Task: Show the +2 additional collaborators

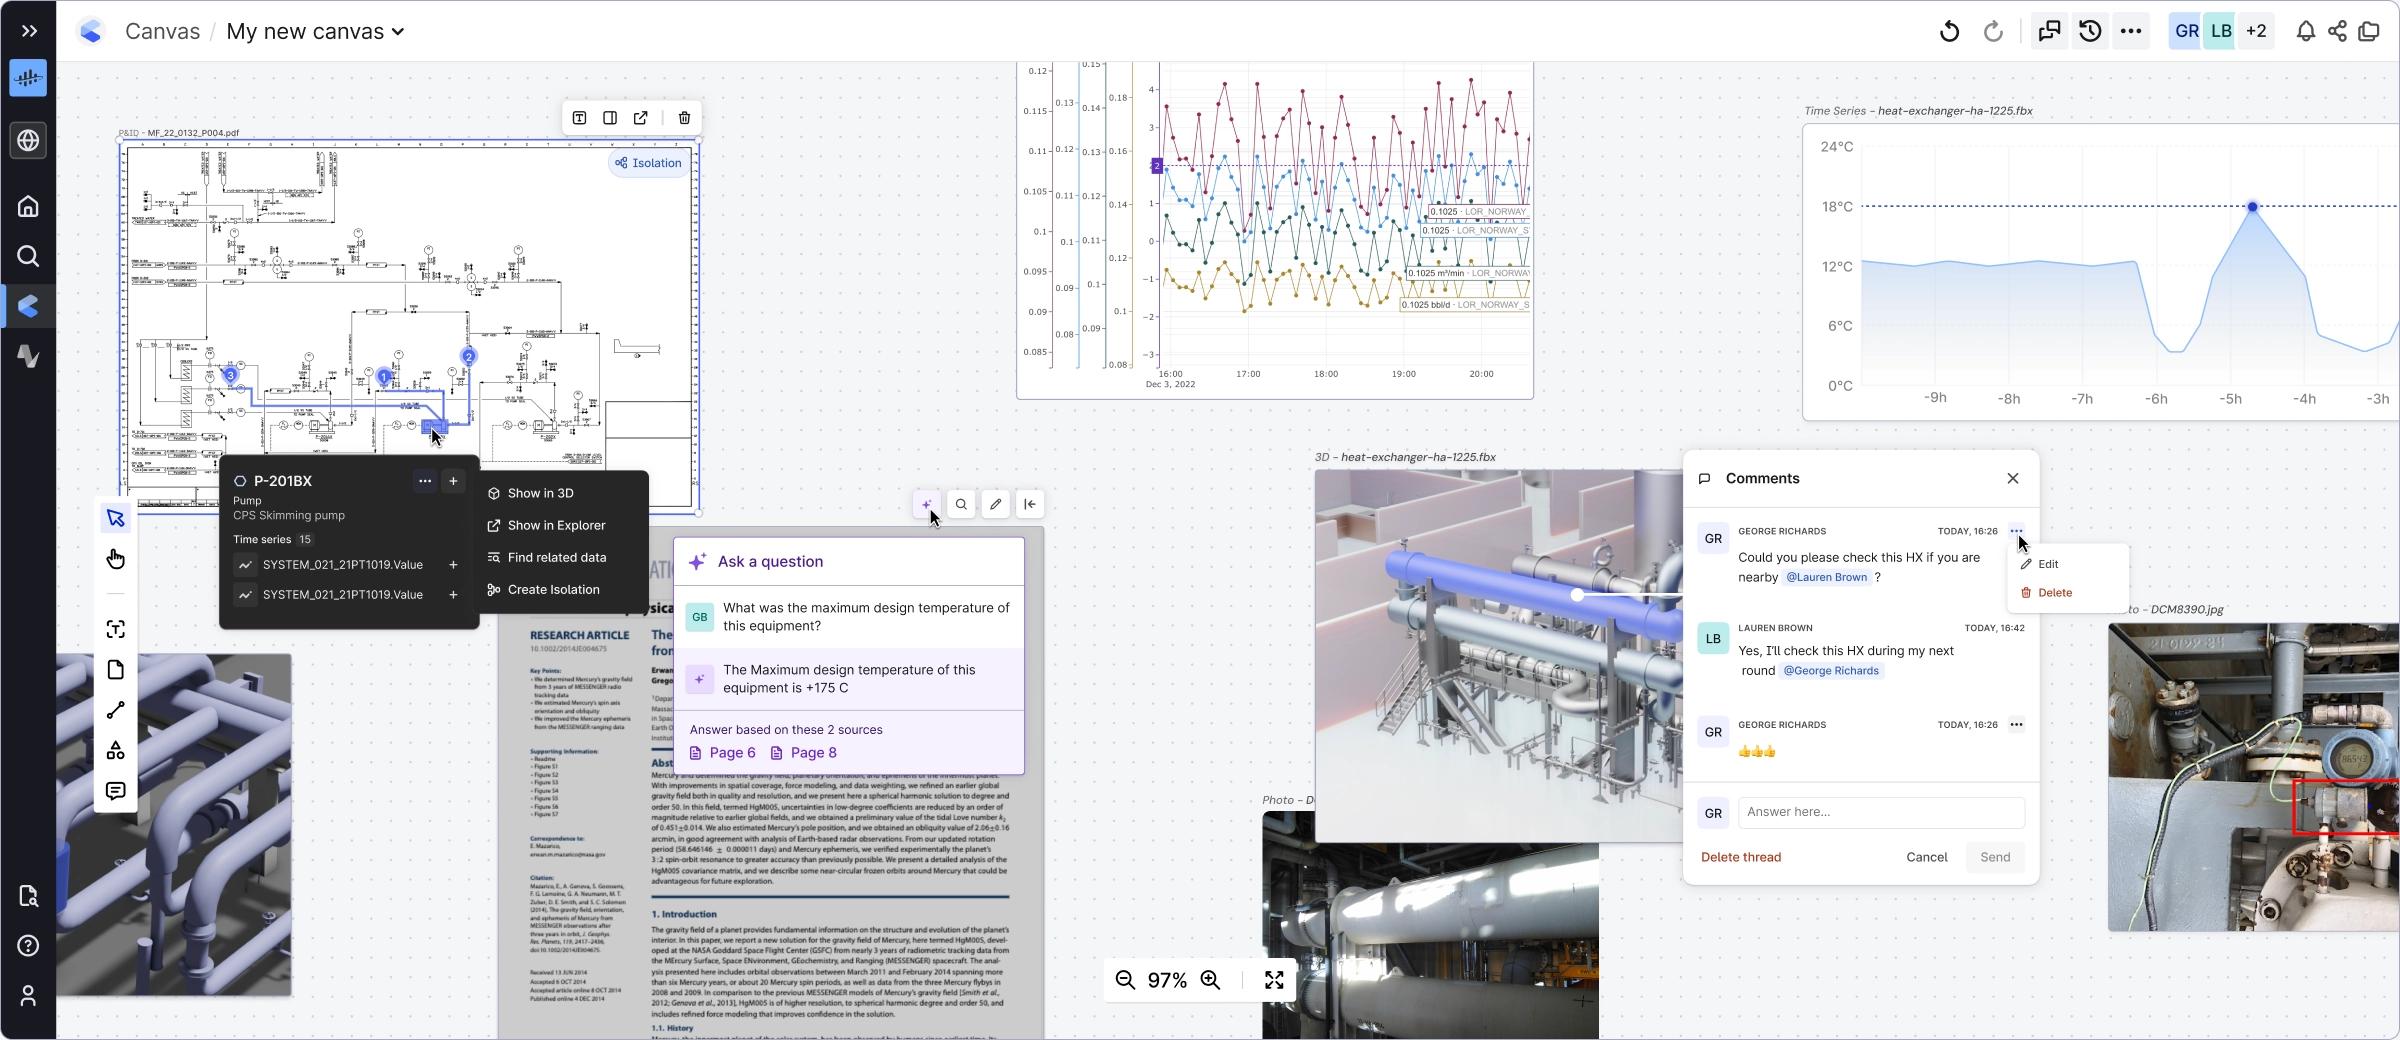Action: (2256, 31)
